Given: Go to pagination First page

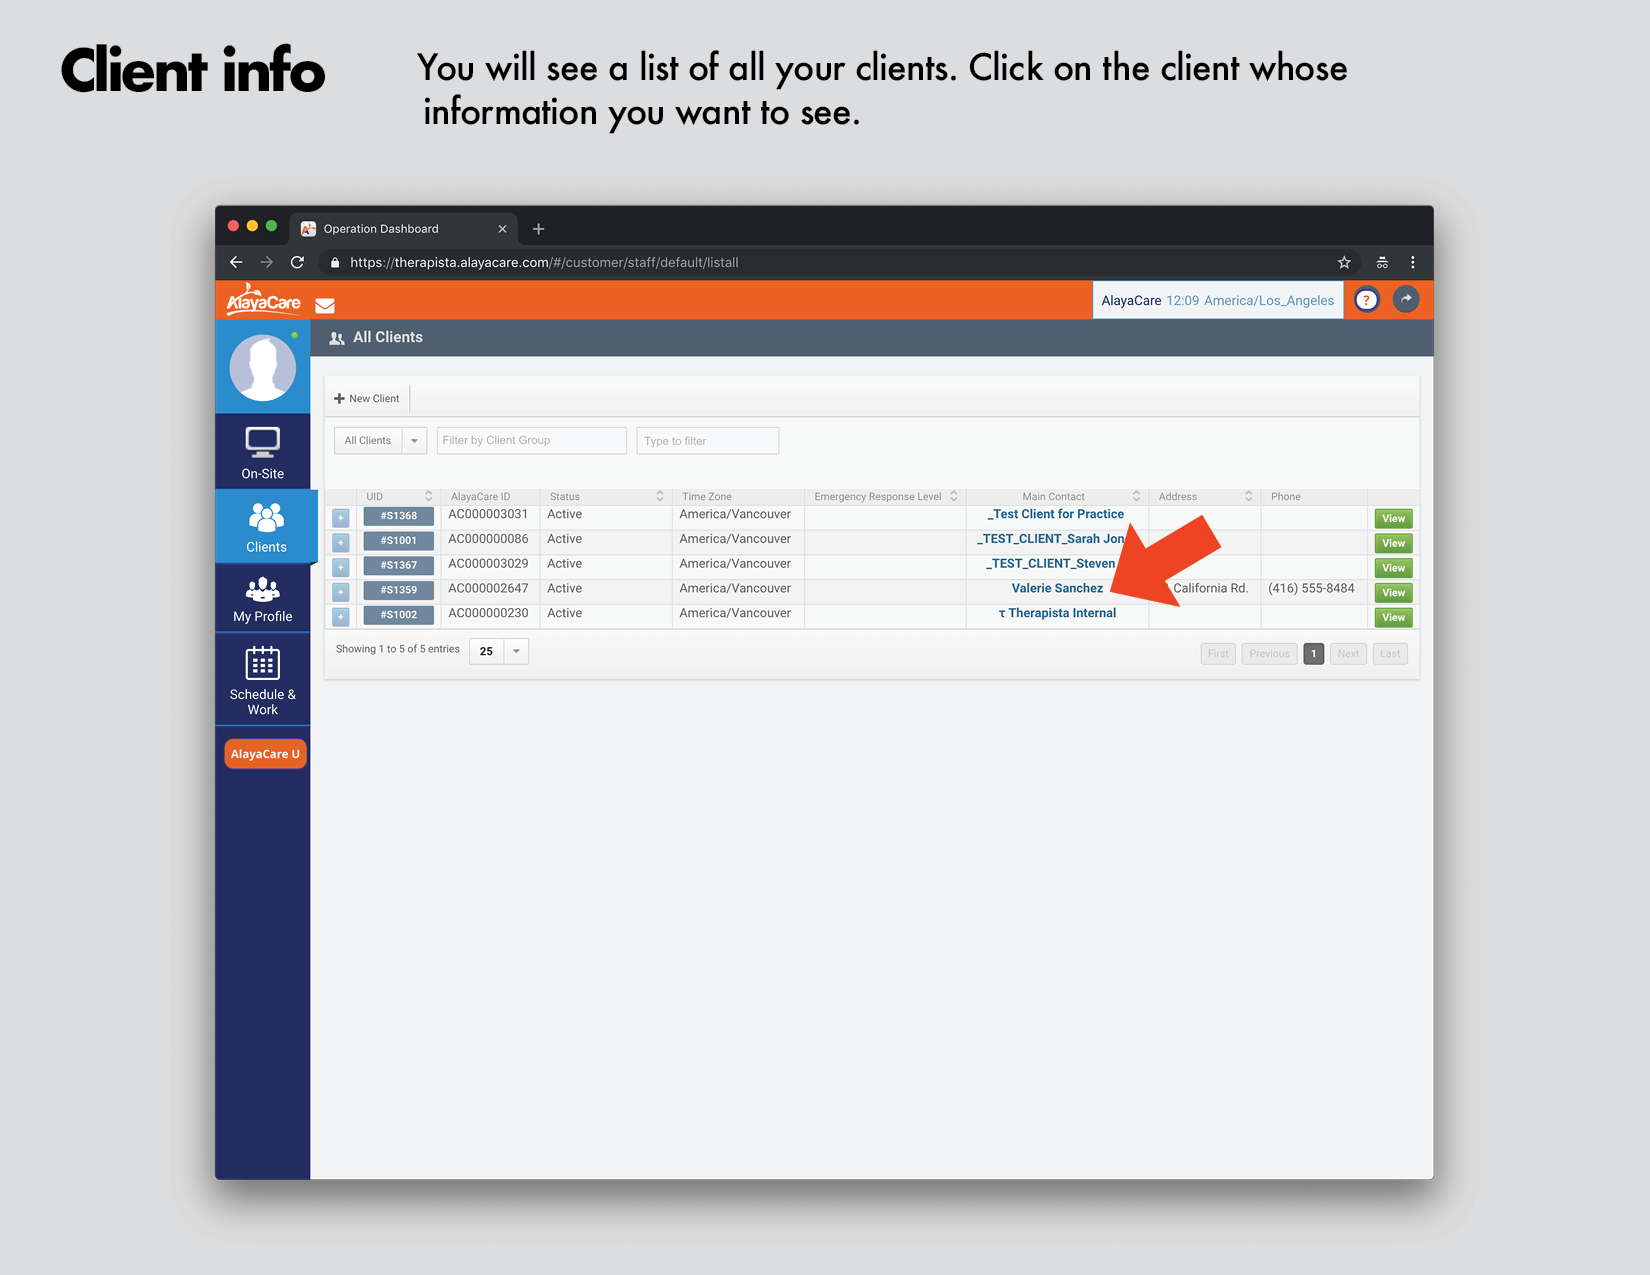Looking at the screenshot, I should [x=1218, y=654].
